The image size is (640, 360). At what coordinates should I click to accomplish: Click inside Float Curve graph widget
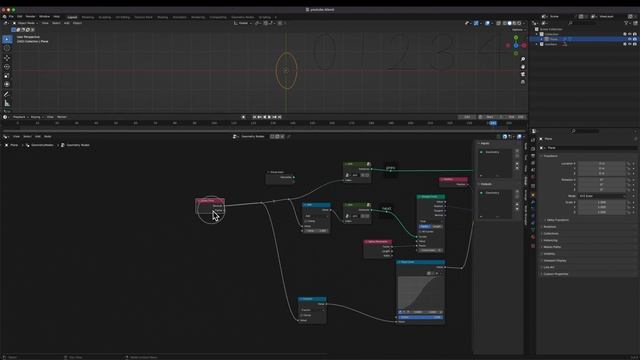pyautogui.click(x=420, y=293)
